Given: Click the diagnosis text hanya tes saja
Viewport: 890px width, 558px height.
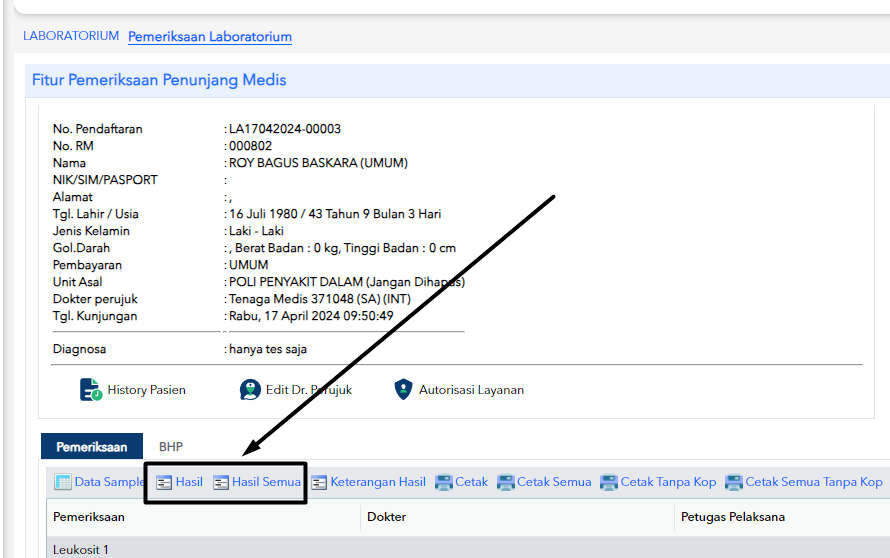Looking at the screenshot, I should click(x=268, y=349).
